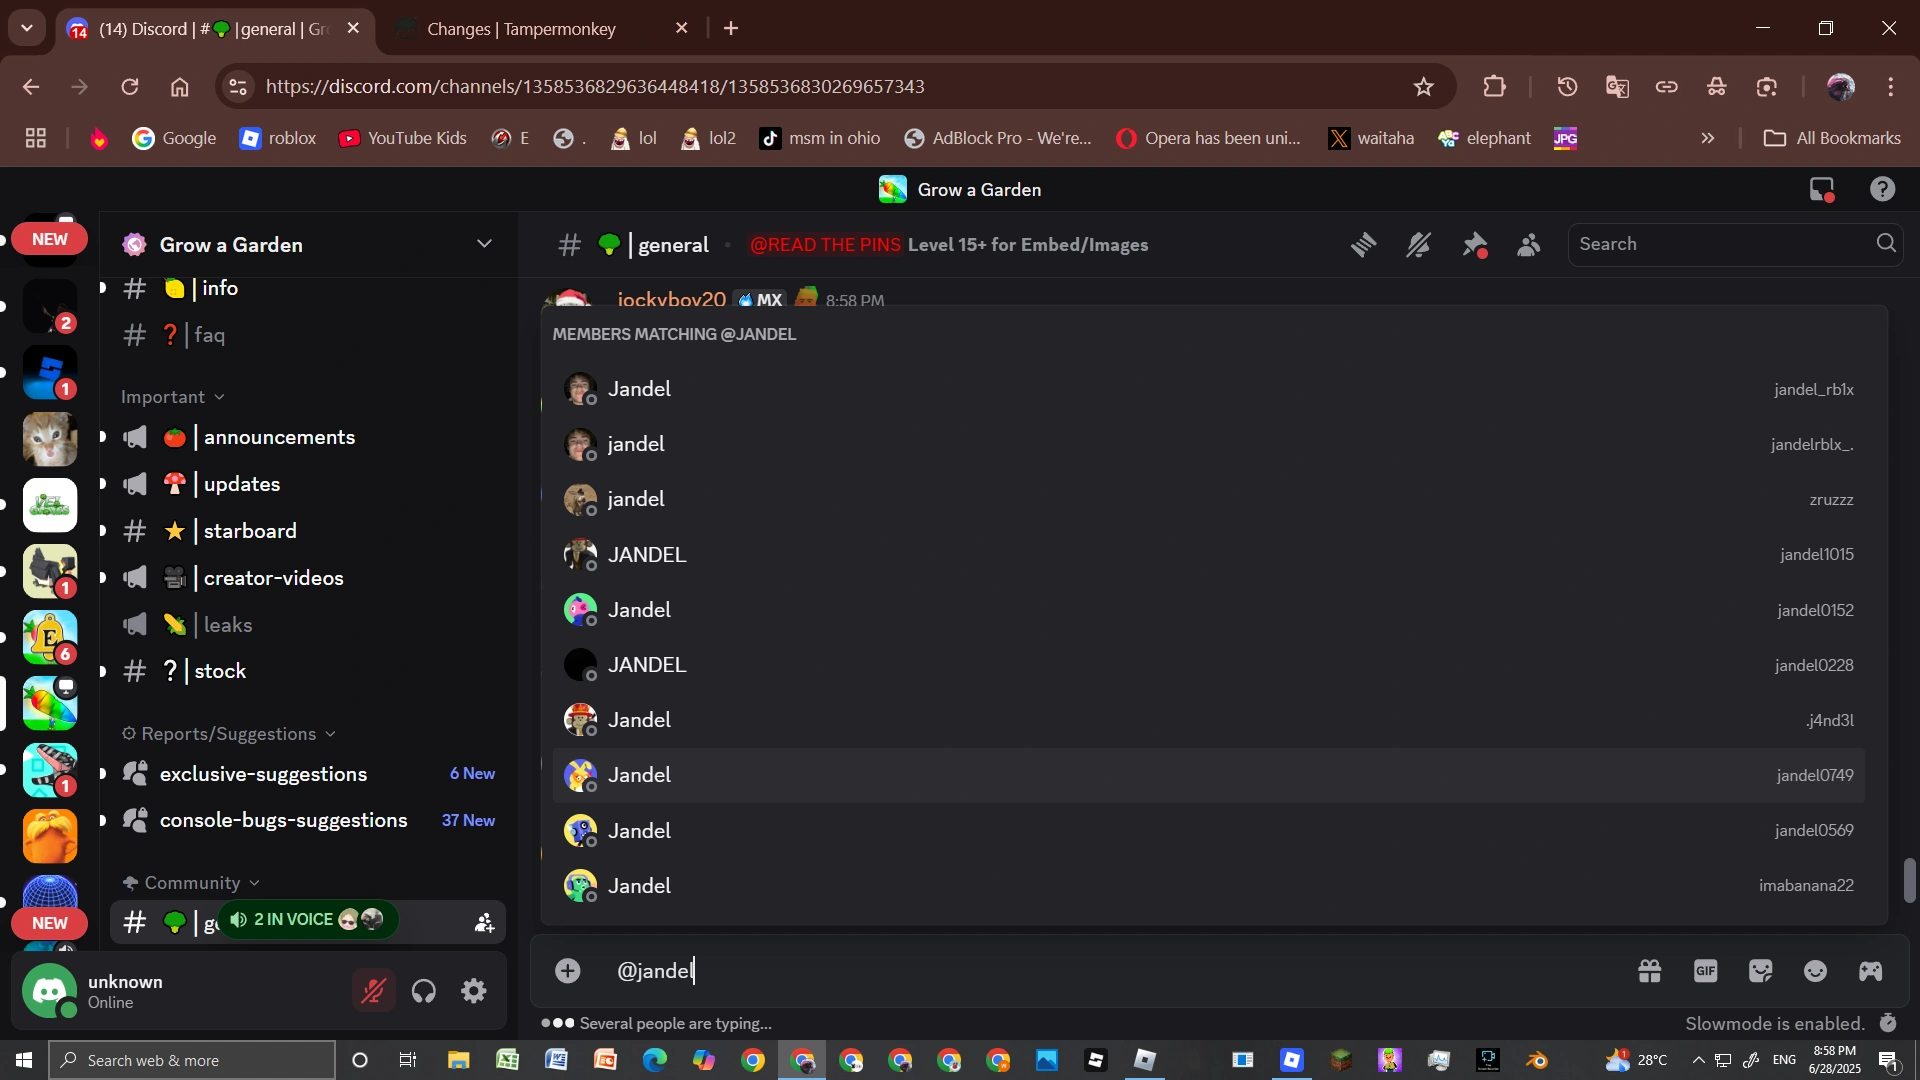The width and height of the screenshot is (1920, 1080).
Task: Show the member list icon
Action: point(1528,245)
